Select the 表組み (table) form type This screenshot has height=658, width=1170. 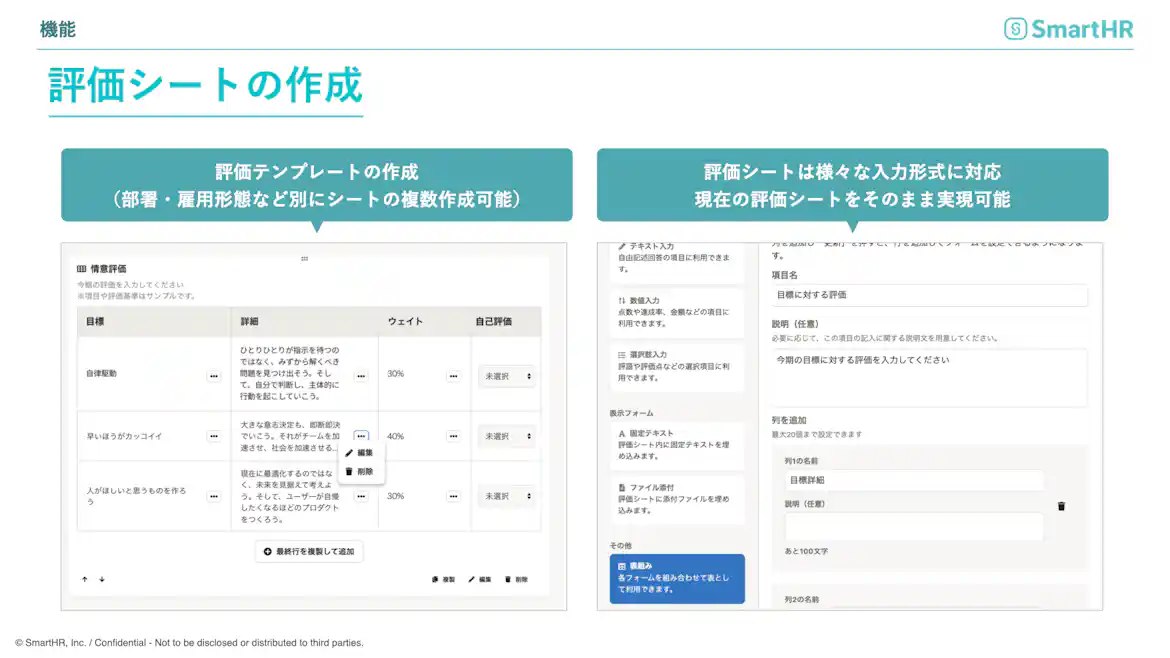point(677,578)
